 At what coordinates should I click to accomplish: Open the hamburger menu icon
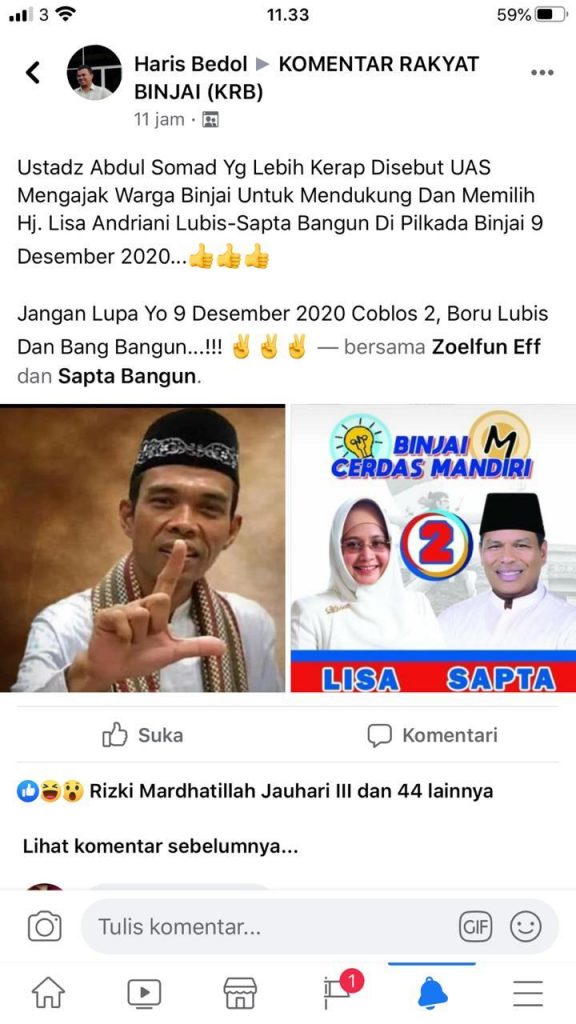point(528,993)
